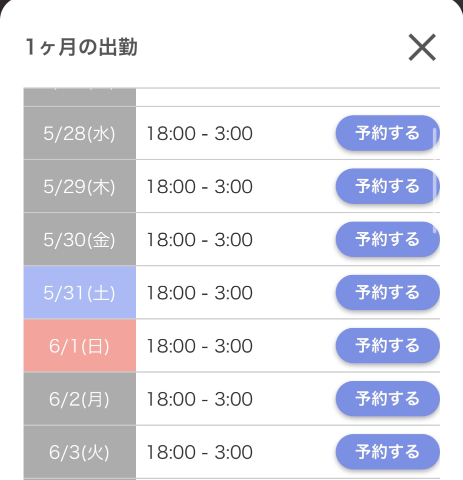Select the 6/3(火) date cell

(x=80, y=452)
